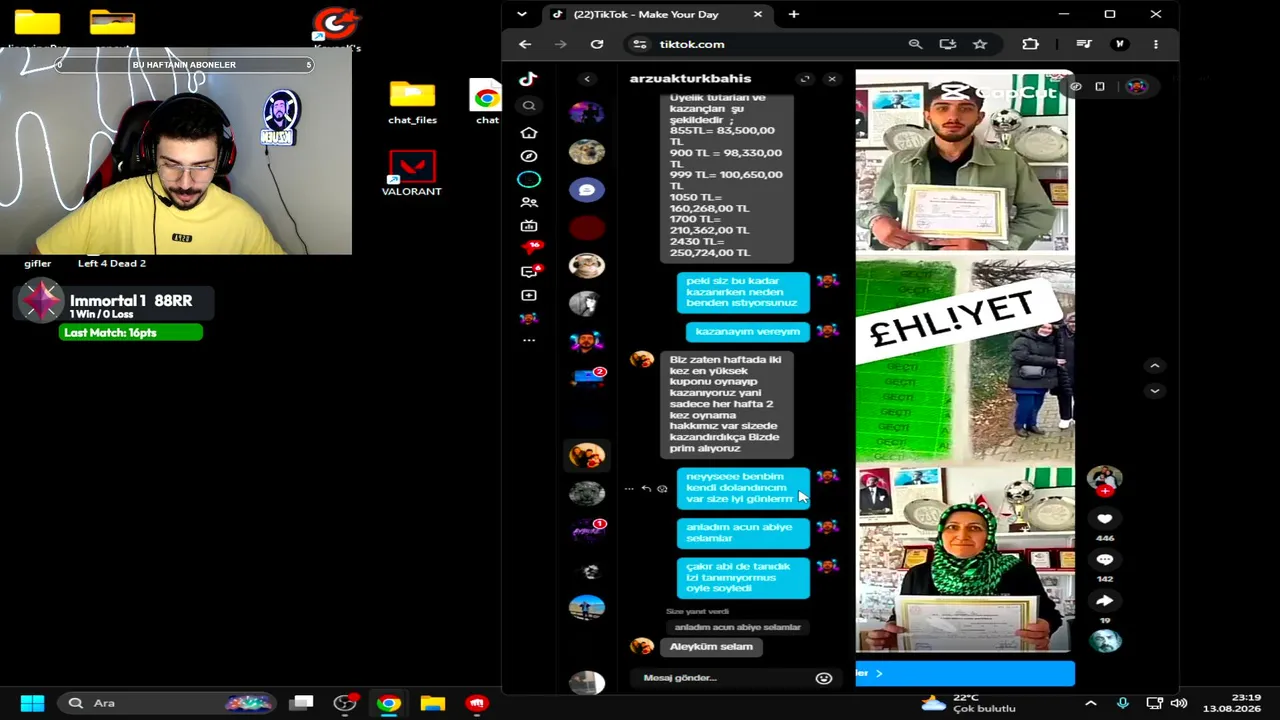Image resolution: width=1280 pixels, height=720 pixels.
Task: Open TikTok logo home link in sidebar
Action: (x=528, y=79)
